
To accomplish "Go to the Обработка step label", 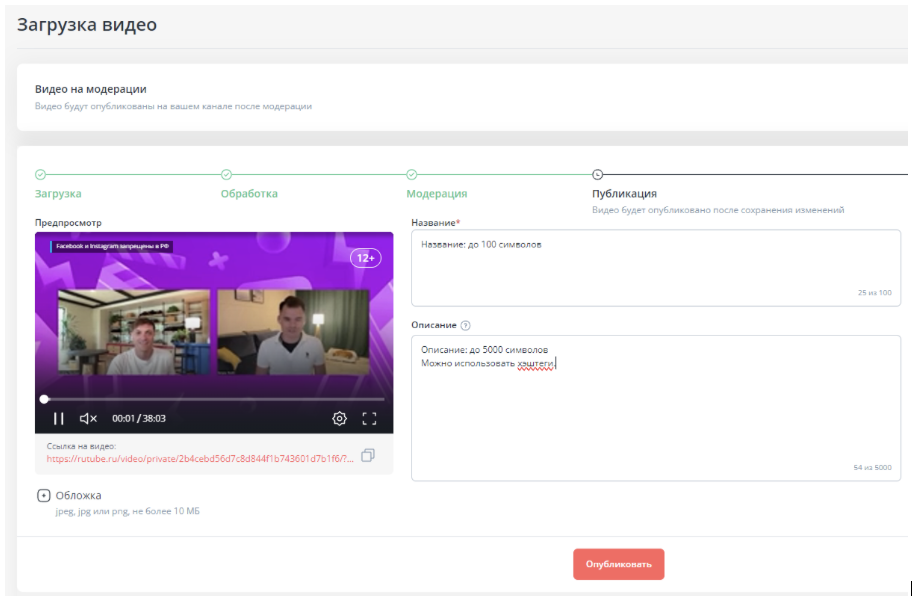I will (x=249, y=194).
